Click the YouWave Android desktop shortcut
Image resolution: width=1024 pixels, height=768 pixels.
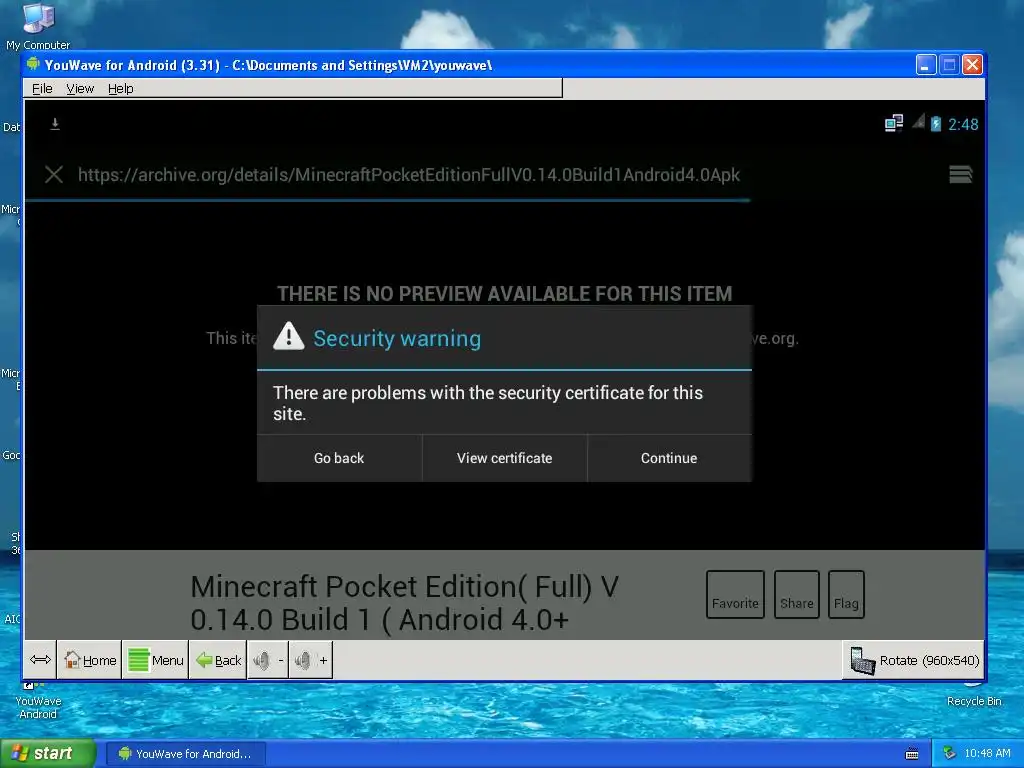pyautogui.click(x=38, y=701)
